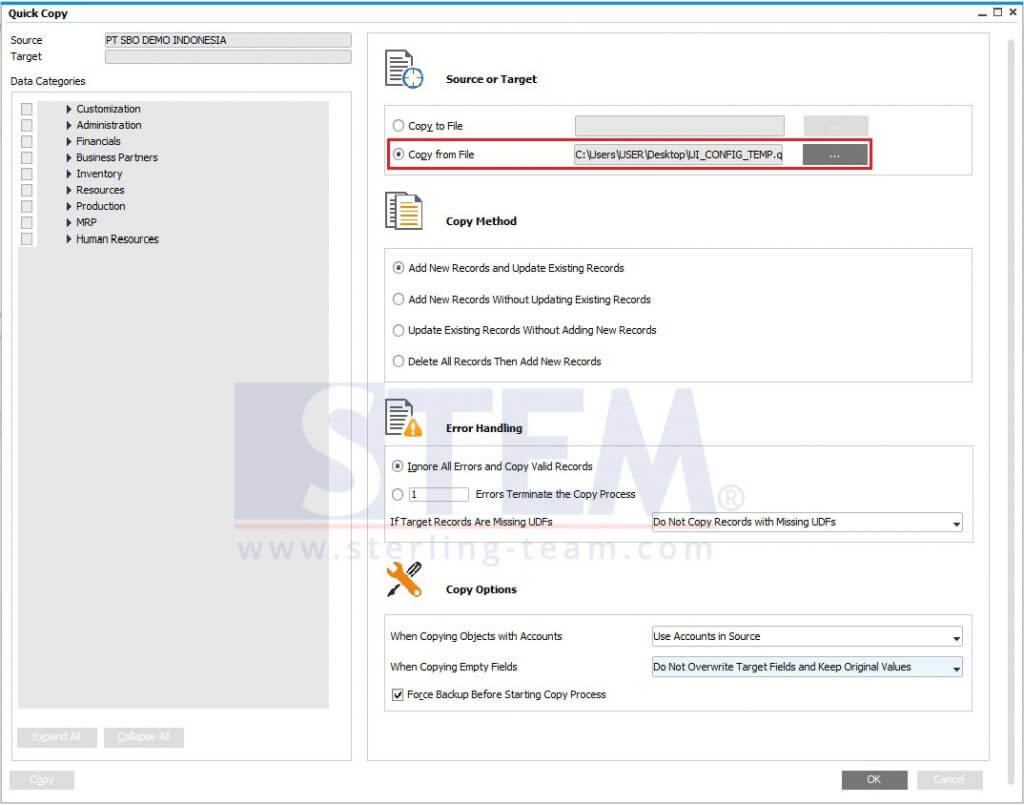Check the Inventory data category checkbox

[27, 173]
